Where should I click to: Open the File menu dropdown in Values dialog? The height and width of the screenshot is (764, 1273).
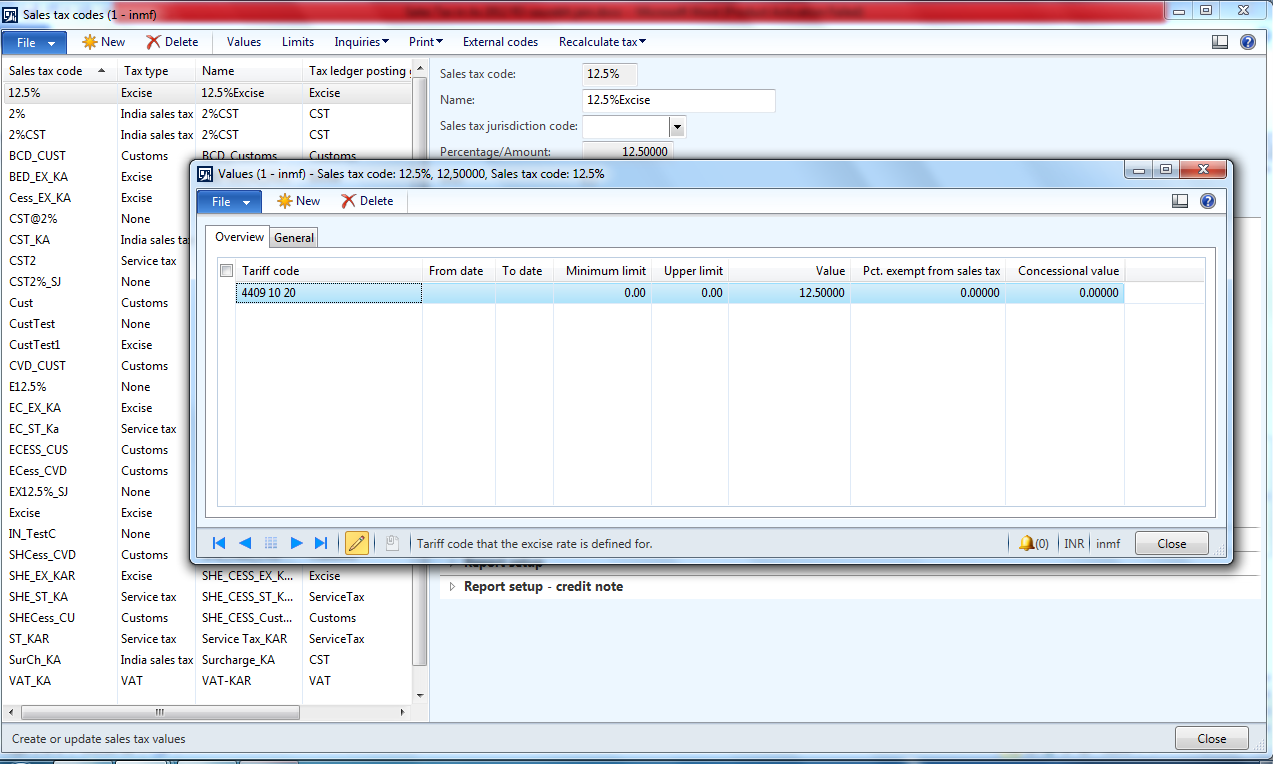click(x=229, y=201)
